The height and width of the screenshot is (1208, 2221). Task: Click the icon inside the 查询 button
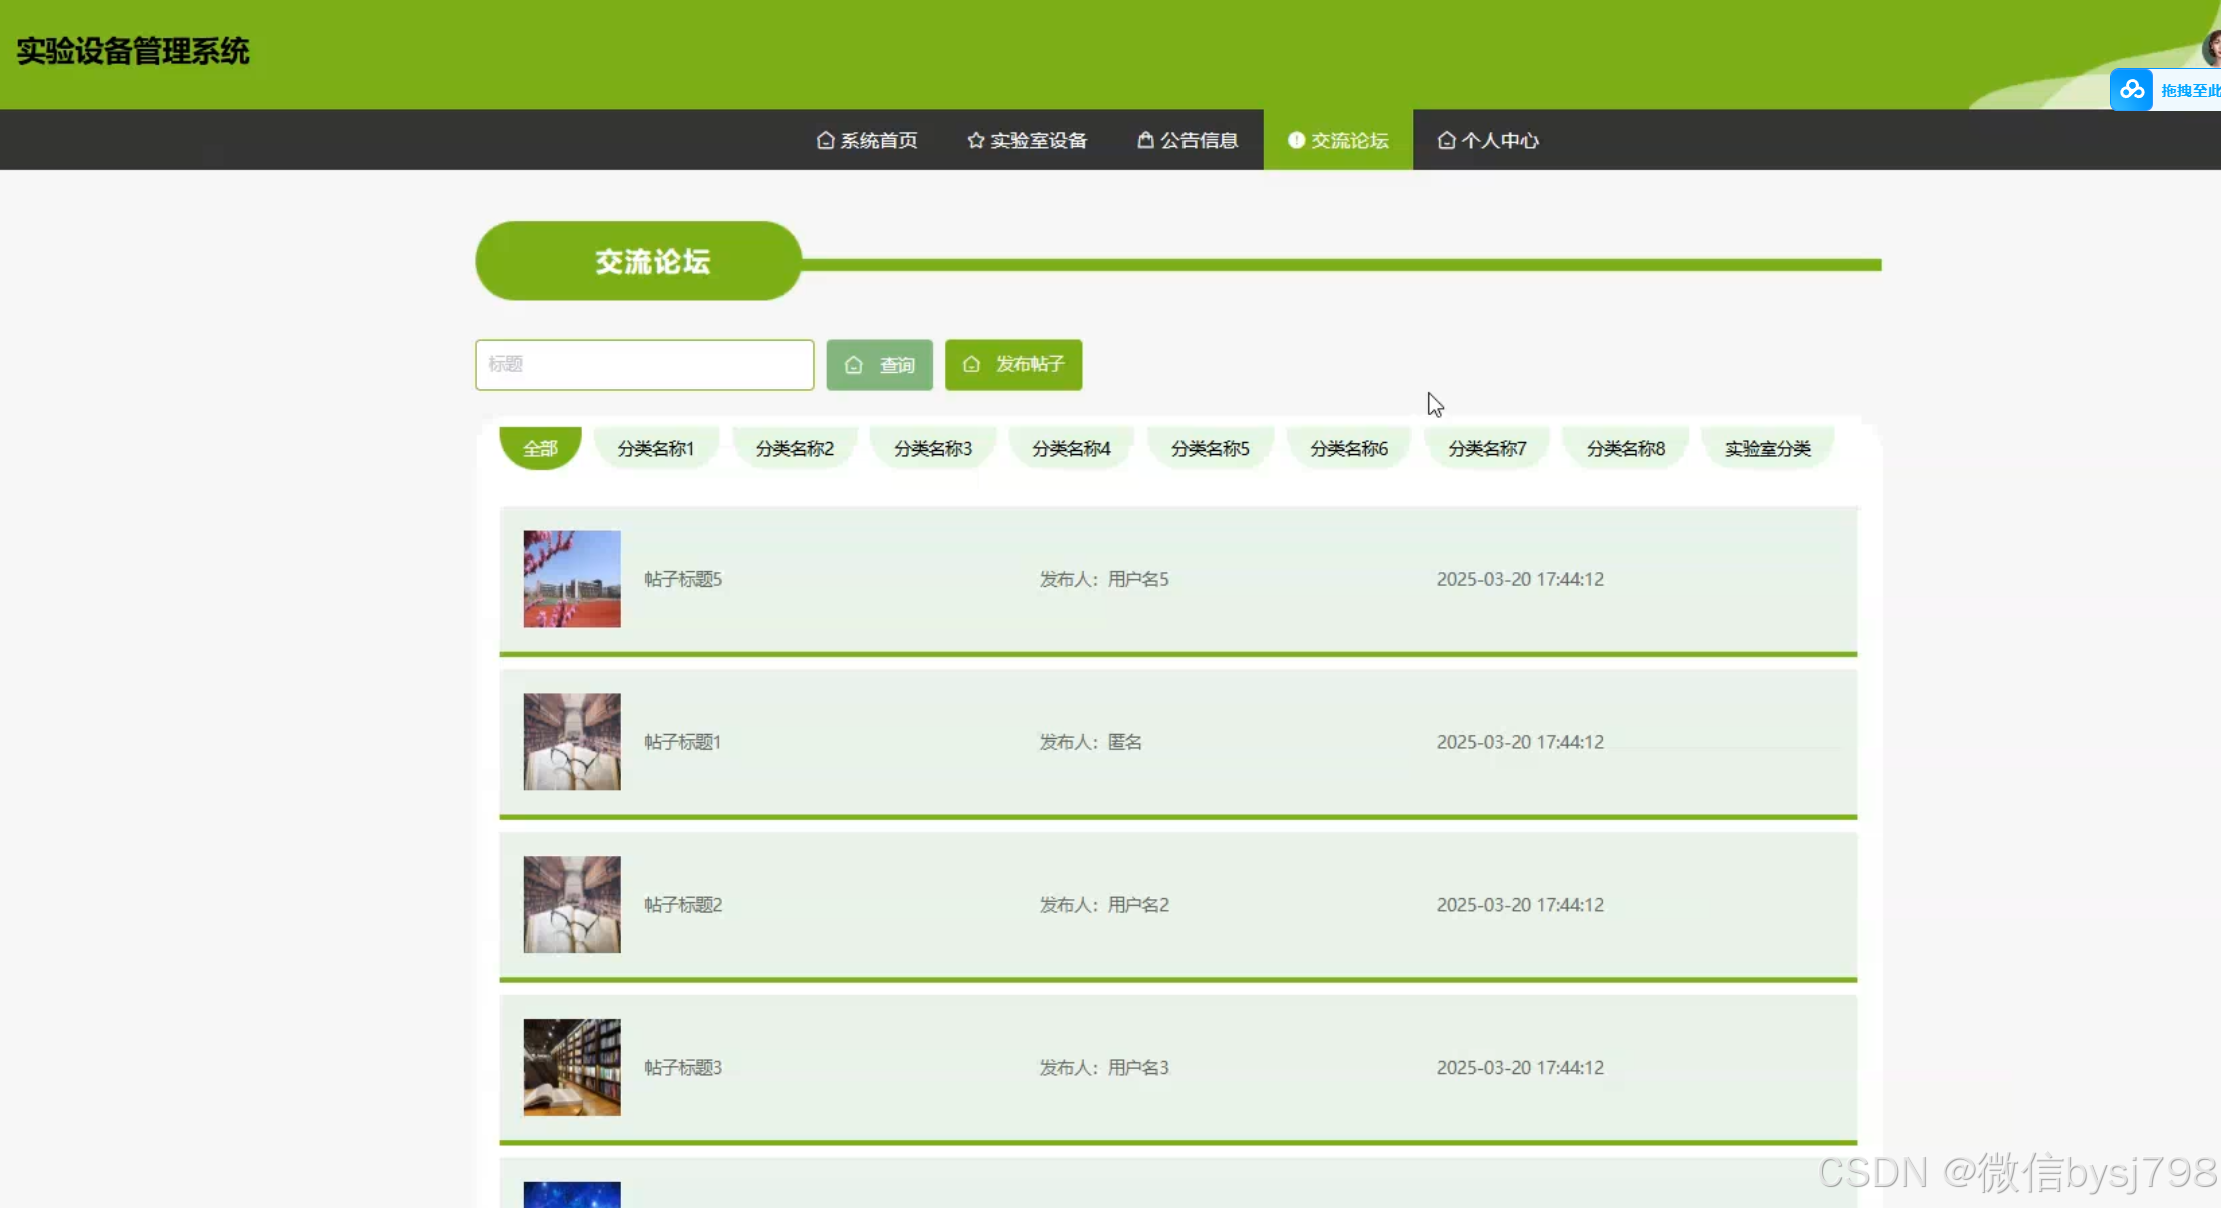click(x=854, y=365)
